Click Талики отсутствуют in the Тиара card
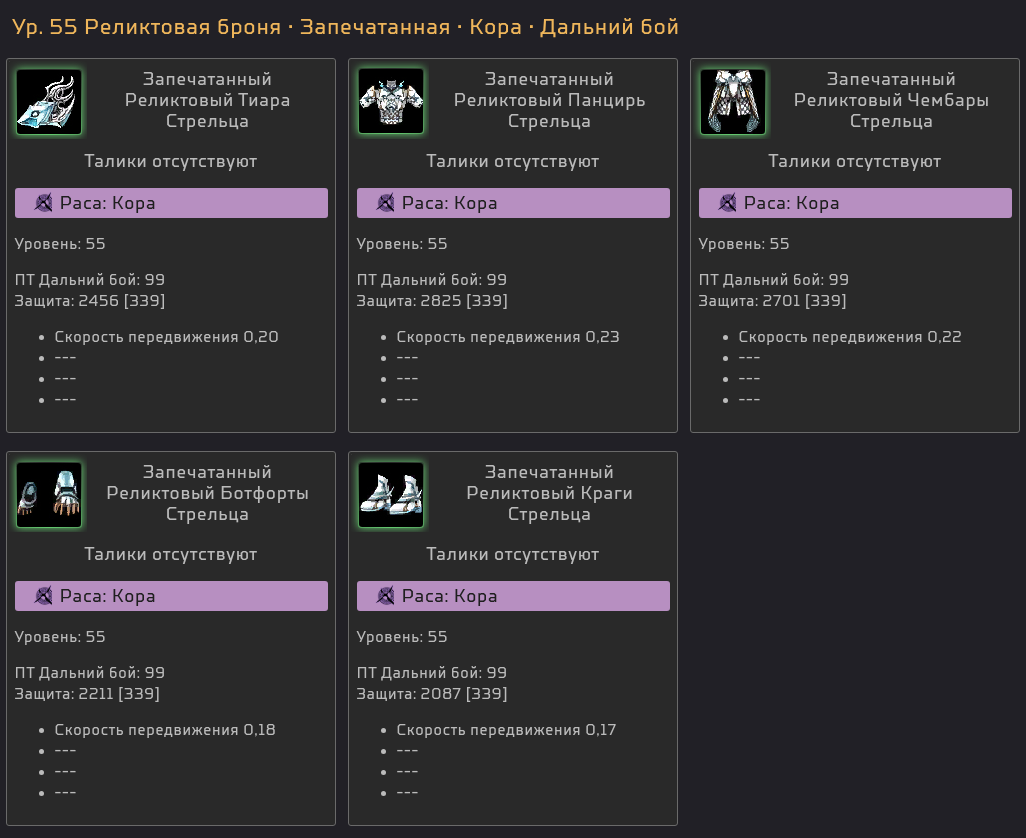The width and height of the screenshot is (1026, 838). (171, 162)
